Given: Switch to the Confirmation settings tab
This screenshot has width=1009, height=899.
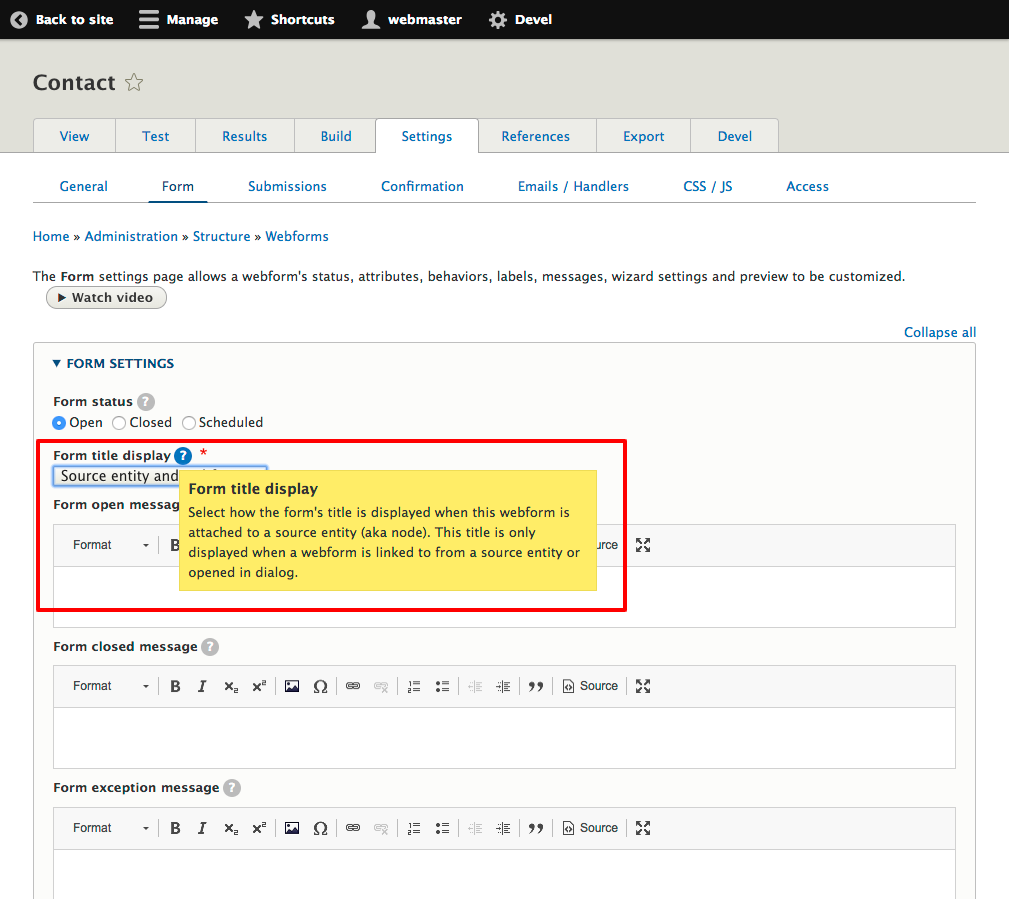Looking at the screenshot, I should pyautogui.click(x=422, y=186).
